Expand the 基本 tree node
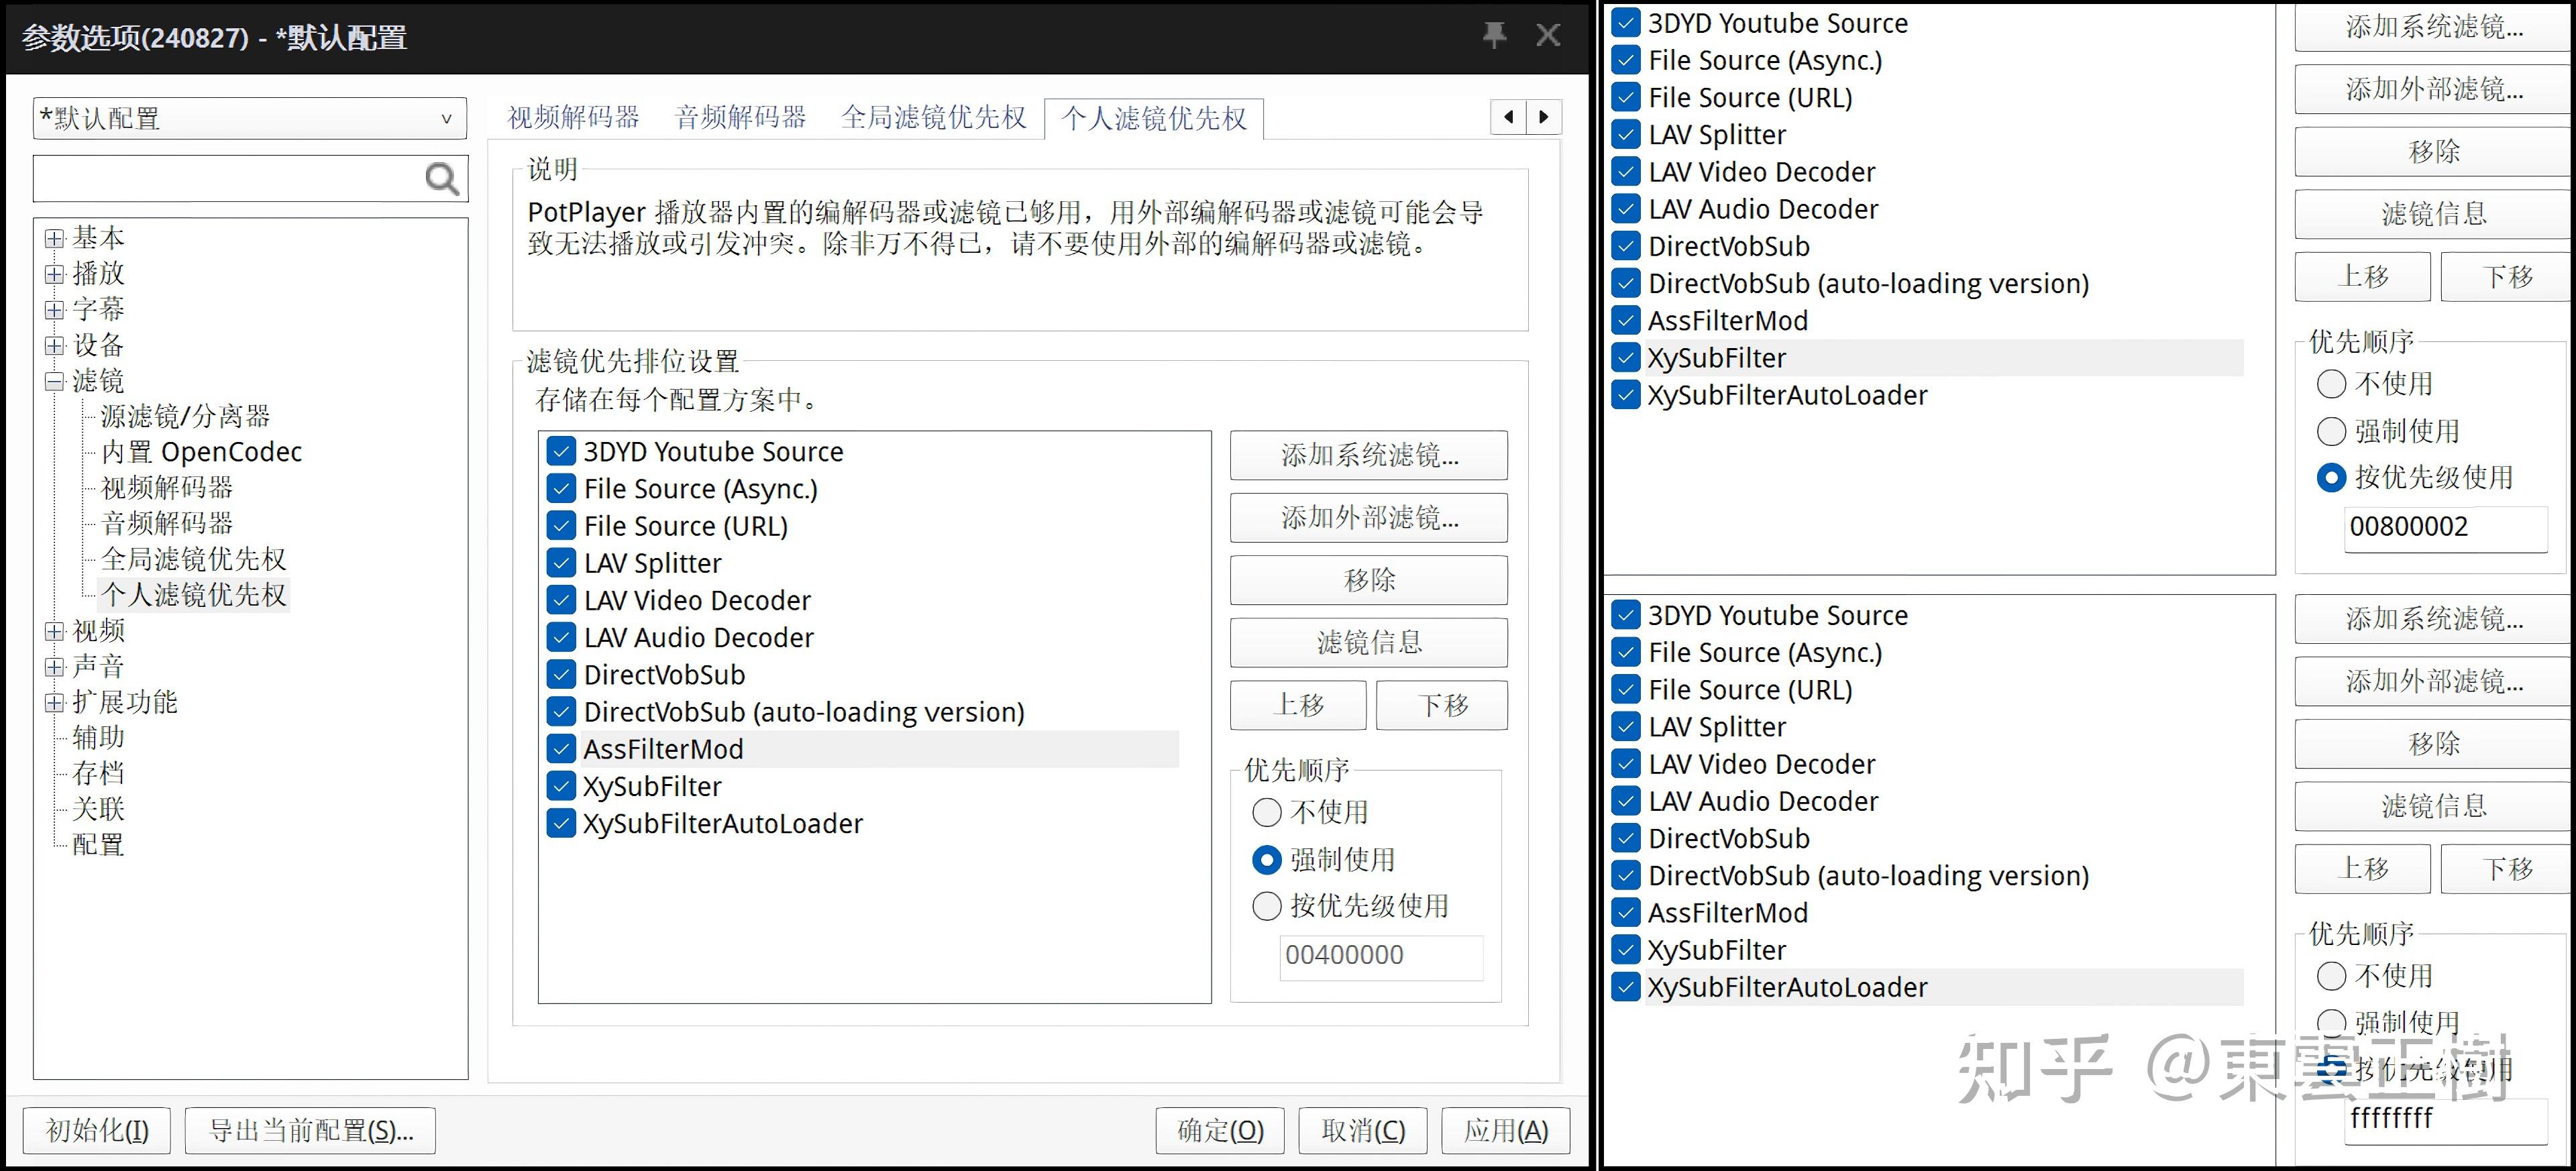The image size is (2576, 1171). click(54, 239)
